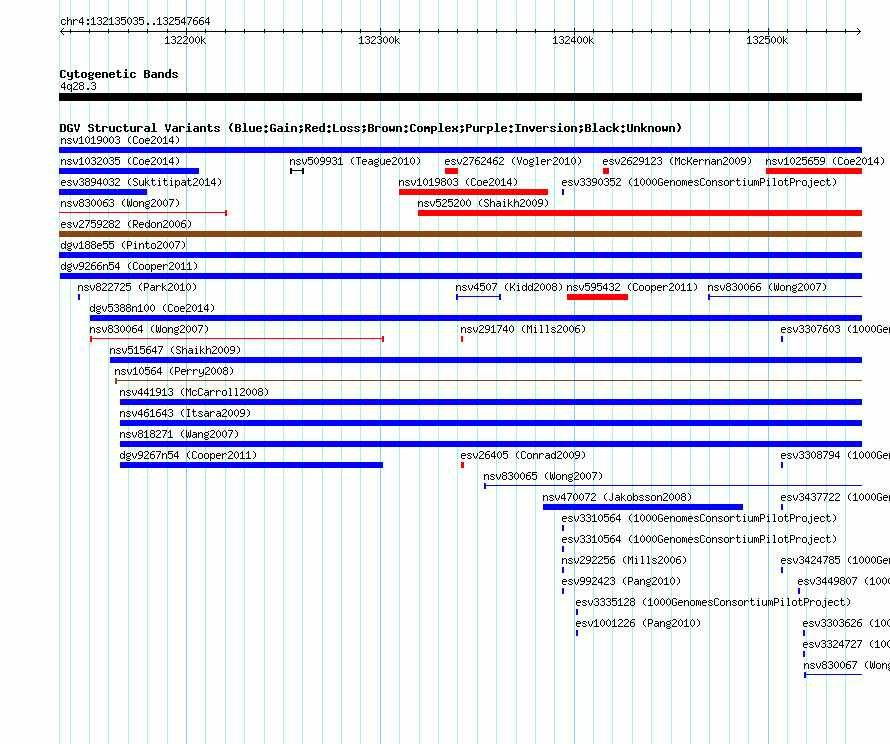Click the esv992423 (Pang2010) label
Image resolution: width=890 pixels, height=744 pixels.
coord(621,581)
